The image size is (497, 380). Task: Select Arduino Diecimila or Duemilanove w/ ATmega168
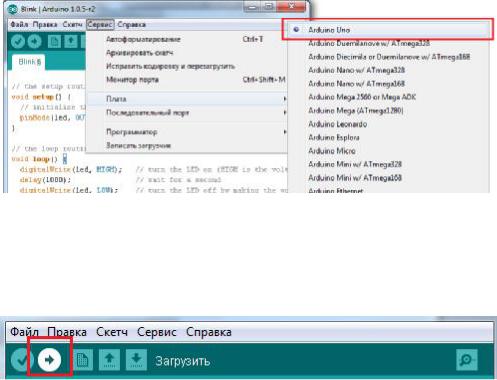click(389, 57)
